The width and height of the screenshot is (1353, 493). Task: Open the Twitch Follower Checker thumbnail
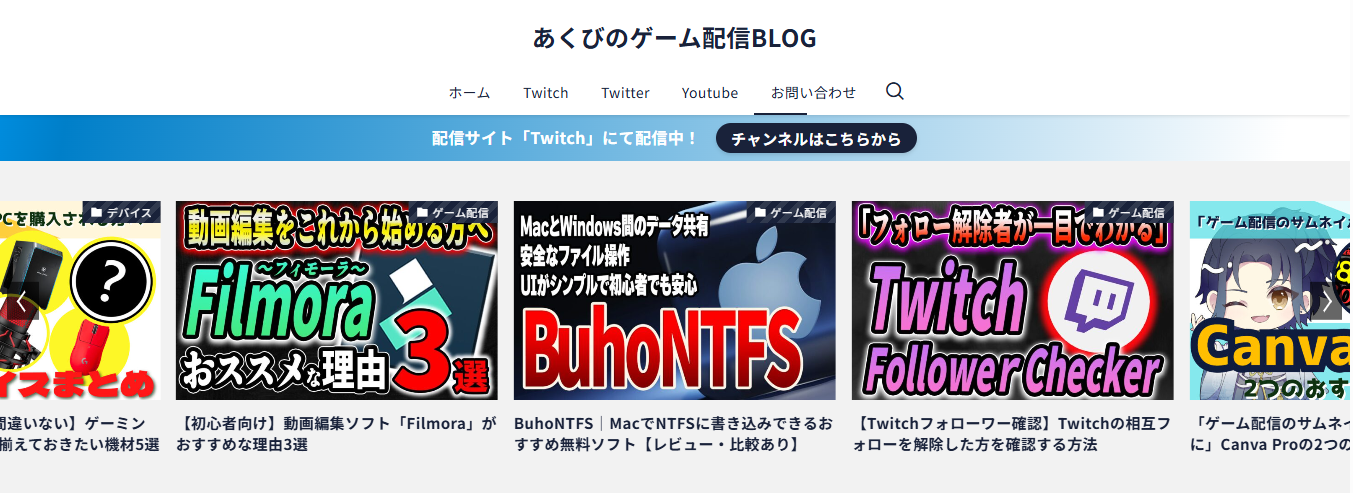pyautogui.click(x=1013, y=301)
